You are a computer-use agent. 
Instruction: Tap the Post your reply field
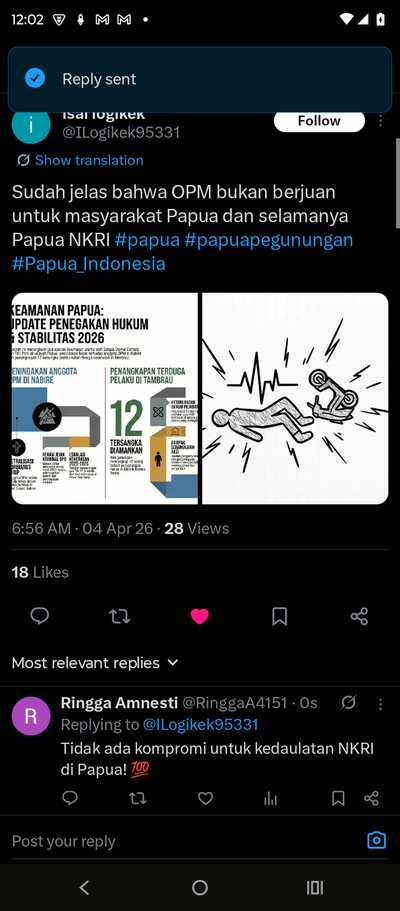coord(186,841)
